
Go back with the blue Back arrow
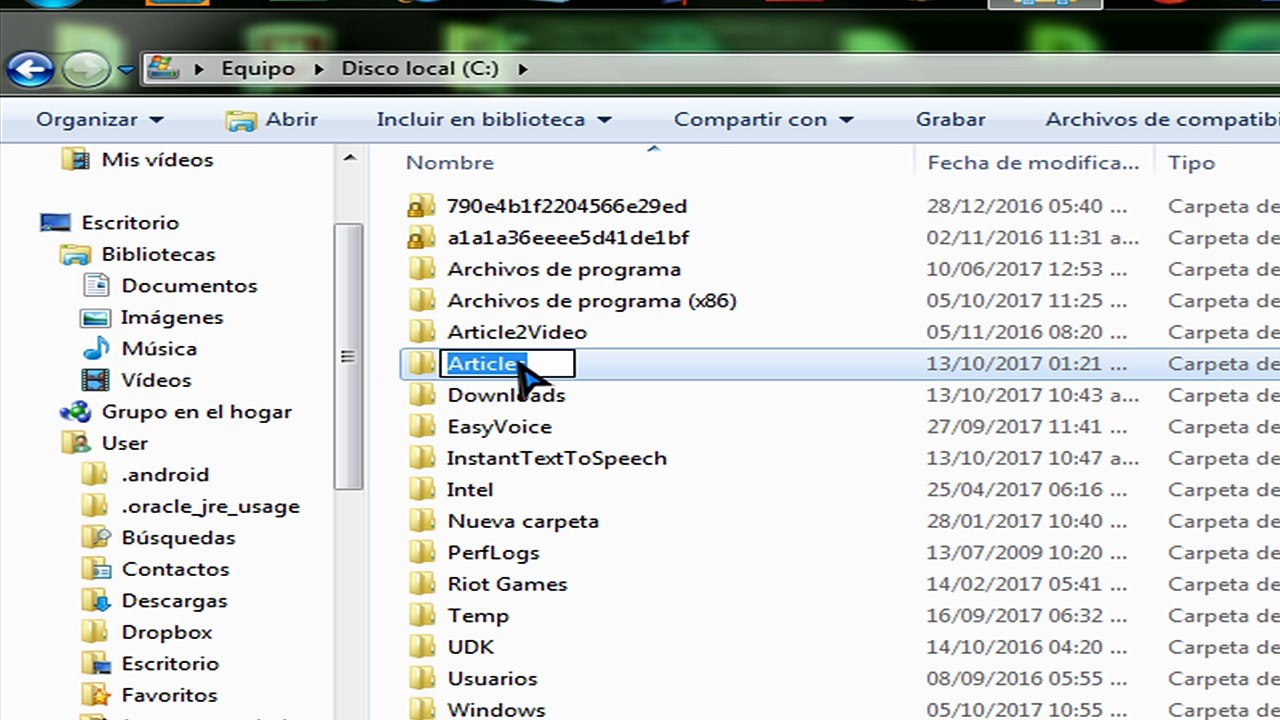[30, 69]
